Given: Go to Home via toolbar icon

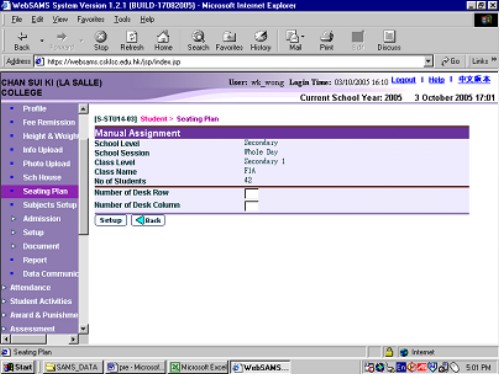Looking at the screenshot, I should [x=163, y=41].
